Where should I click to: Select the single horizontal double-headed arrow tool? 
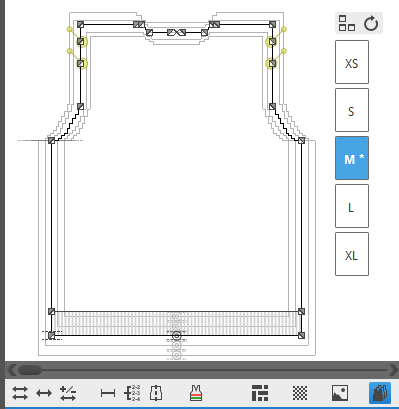[x=44, y=393]
